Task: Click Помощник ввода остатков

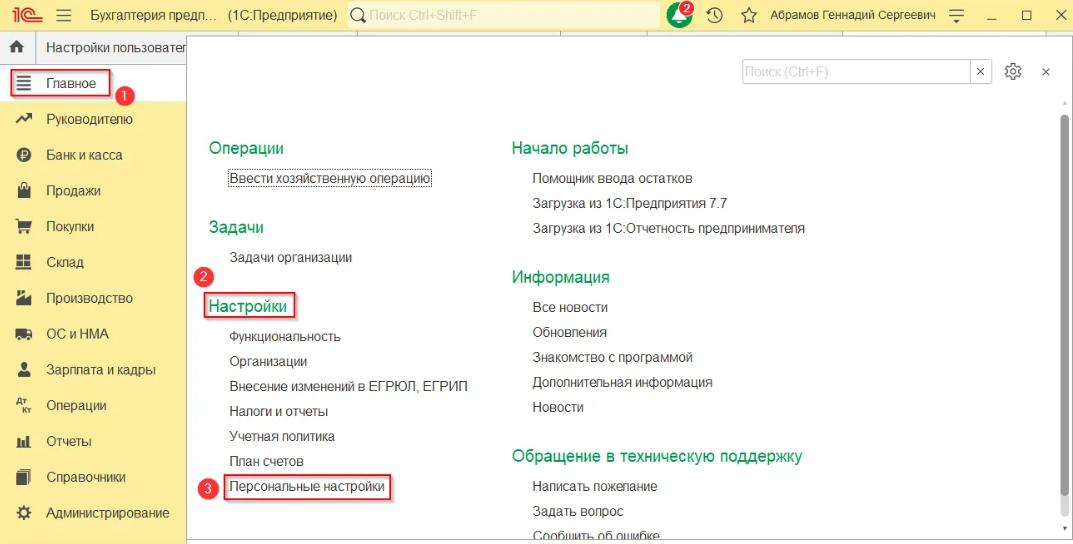Action: pyautogui.click(x=612, y=178)
